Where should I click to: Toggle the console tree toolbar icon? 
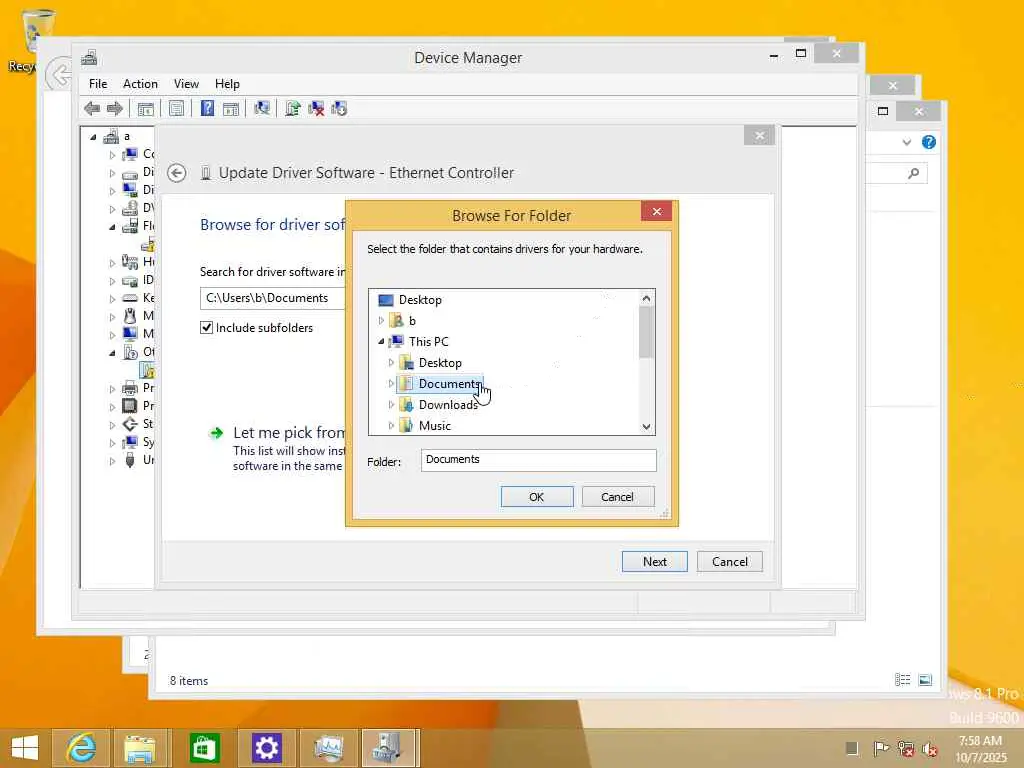pyautogui.click(x=146, y=109)
